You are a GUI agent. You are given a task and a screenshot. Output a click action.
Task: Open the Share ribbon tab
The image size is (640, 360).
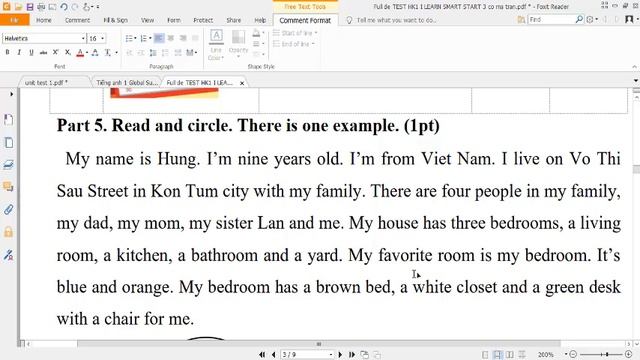[233, 20]
